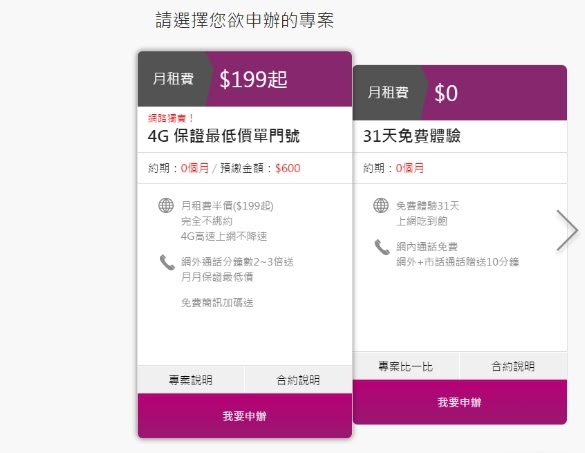Click the $0 monthly fee header
This screenshot has width=585, height=453.
click(x=446, y=93)
